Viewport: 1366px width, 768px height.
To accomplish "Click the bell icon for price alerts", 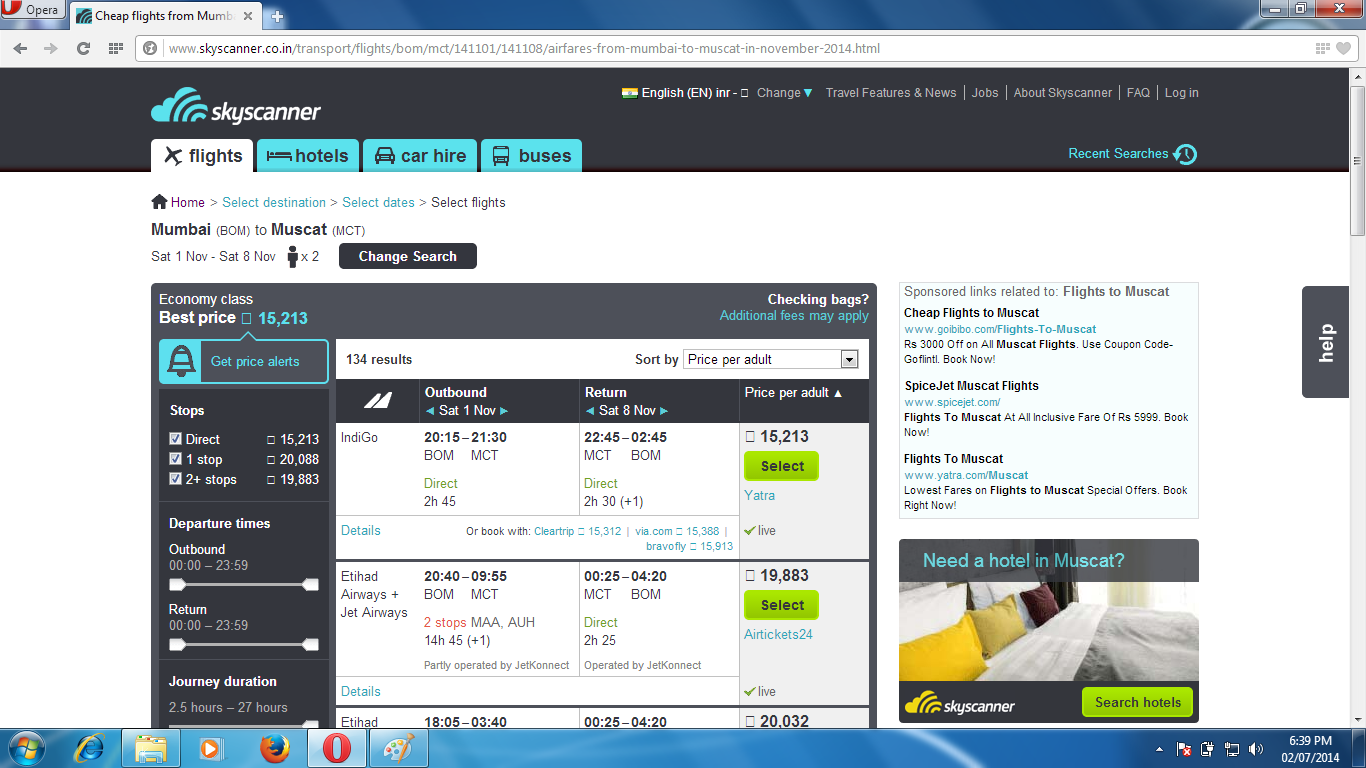I will coord(182,361).
